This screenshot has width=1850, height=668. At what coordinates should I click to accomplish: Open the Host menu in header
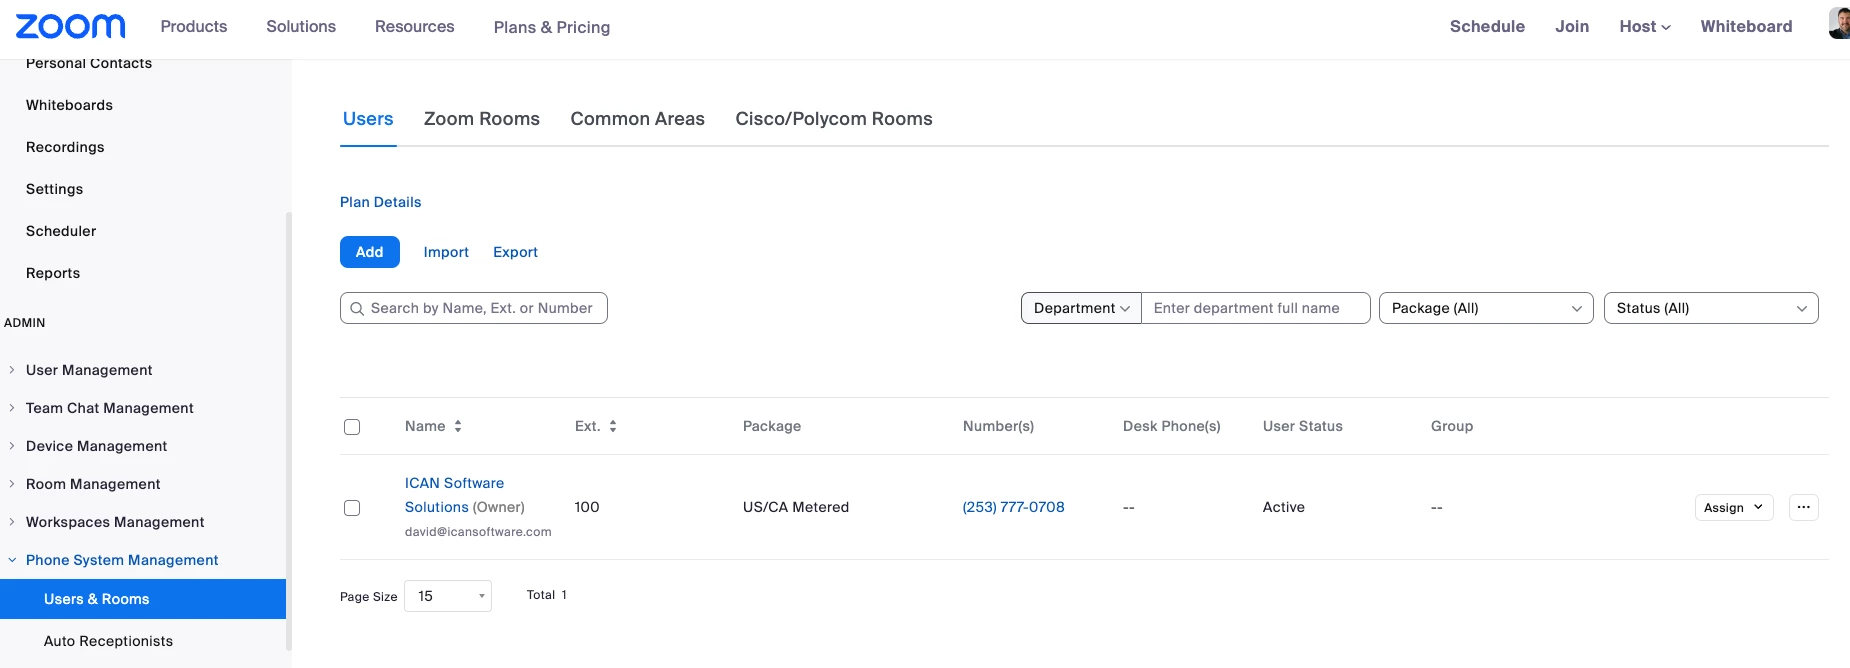point(1644,27)
